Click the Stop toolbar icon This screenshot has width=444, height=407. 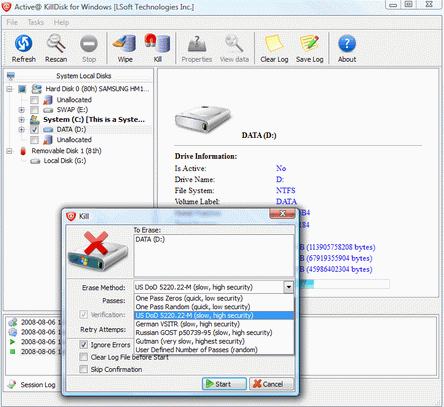(x=89, y=44)
